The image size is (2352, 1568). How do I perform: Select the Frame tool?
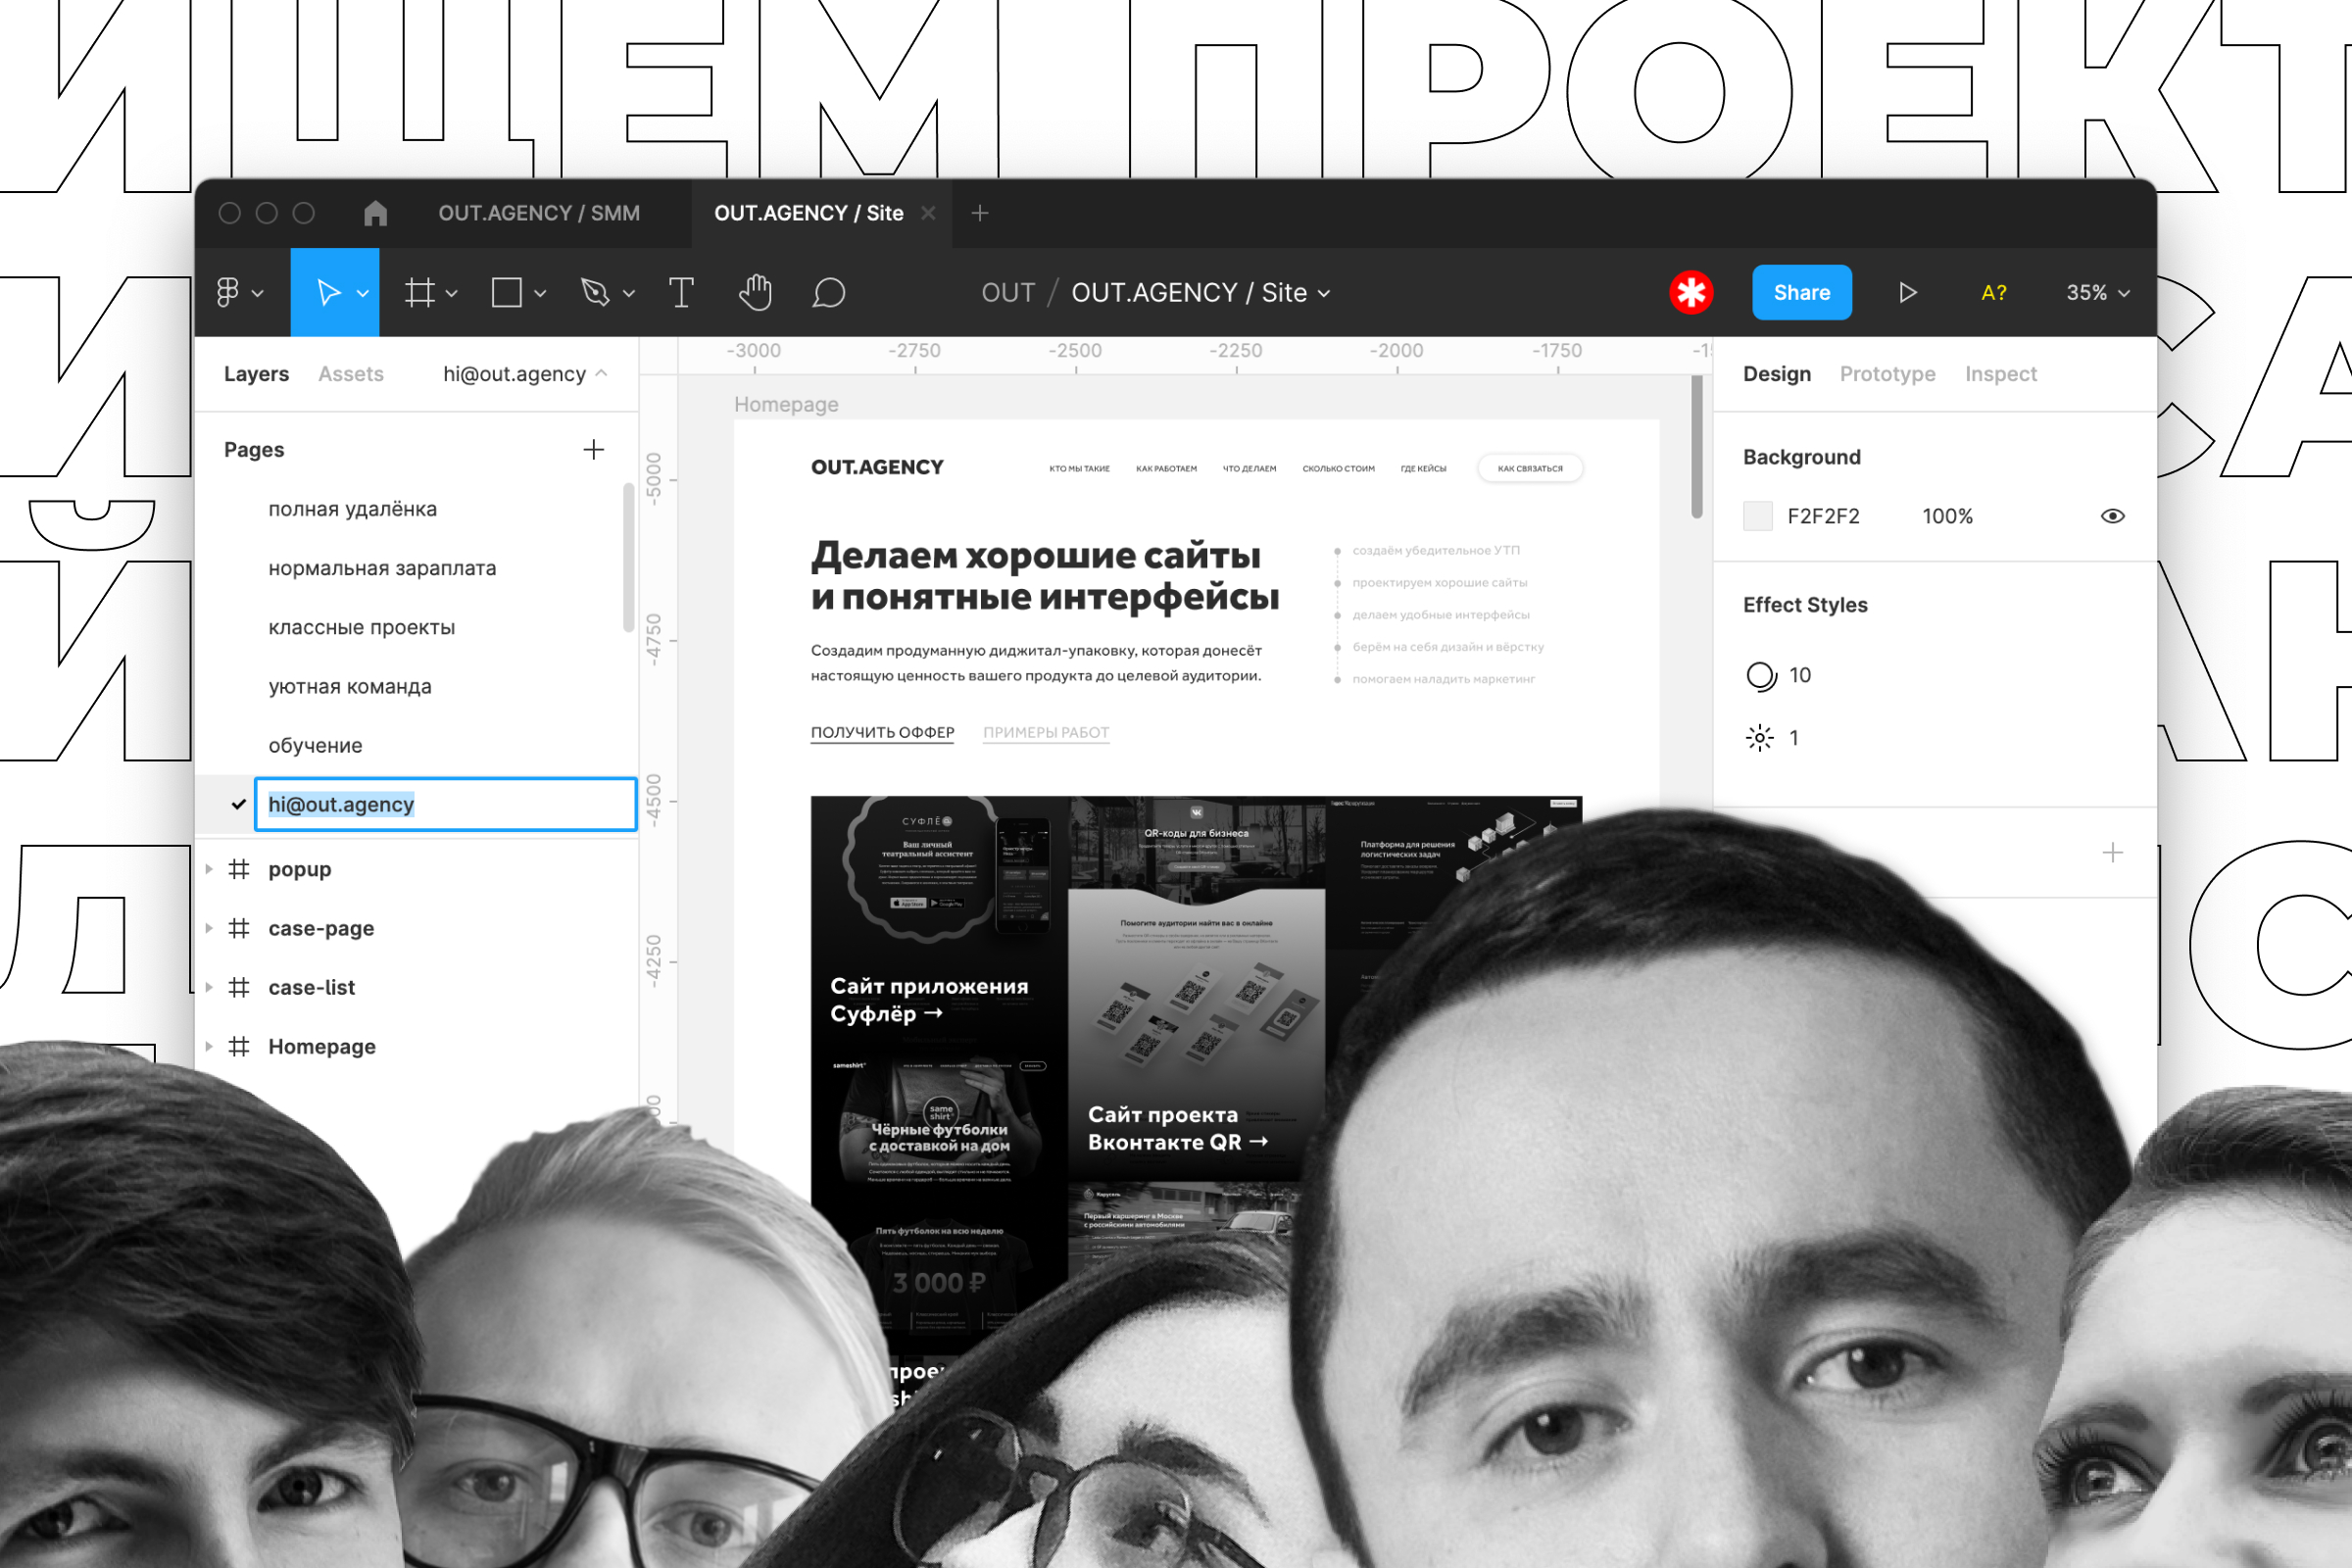coord(420,292)
